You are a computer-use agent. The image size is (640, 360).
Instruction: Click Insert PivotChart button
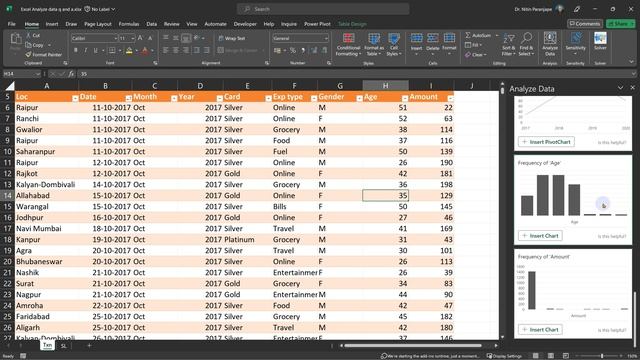coord(547,142)
